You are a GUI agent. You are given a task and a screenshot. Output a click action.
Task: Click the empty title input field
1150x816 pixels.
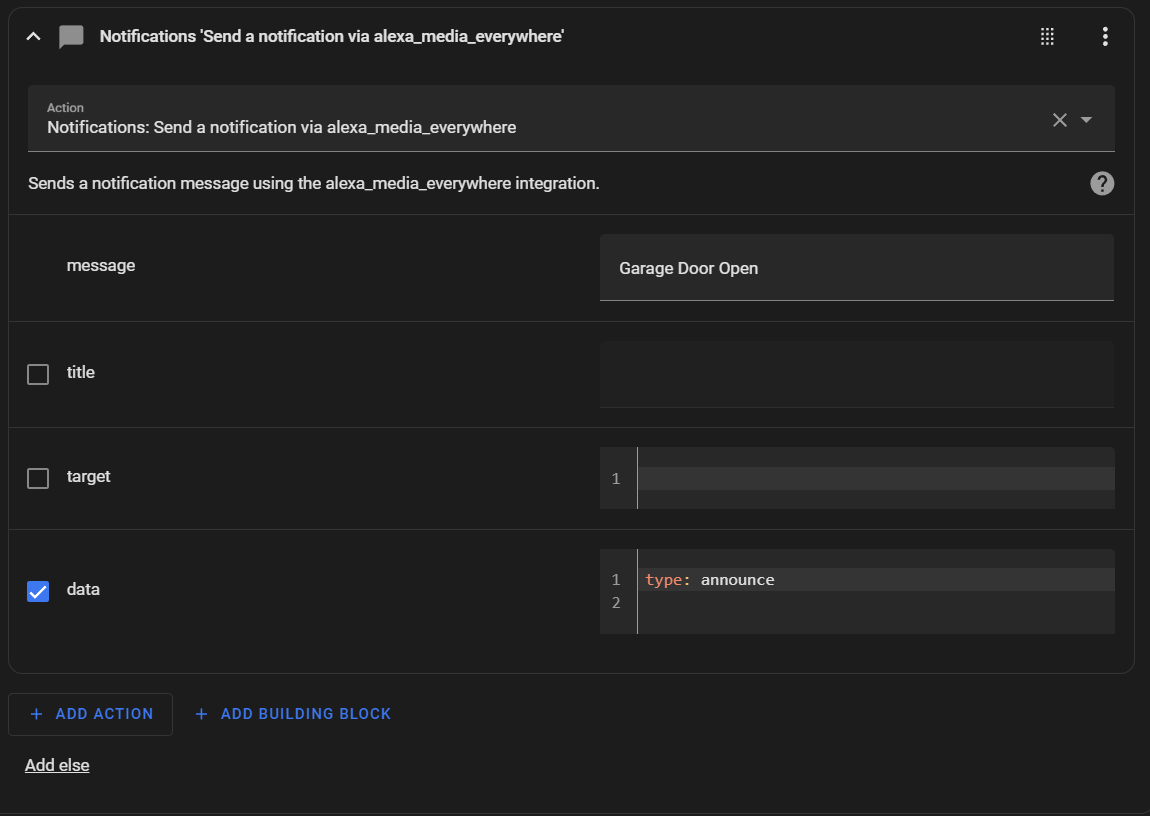856,374
